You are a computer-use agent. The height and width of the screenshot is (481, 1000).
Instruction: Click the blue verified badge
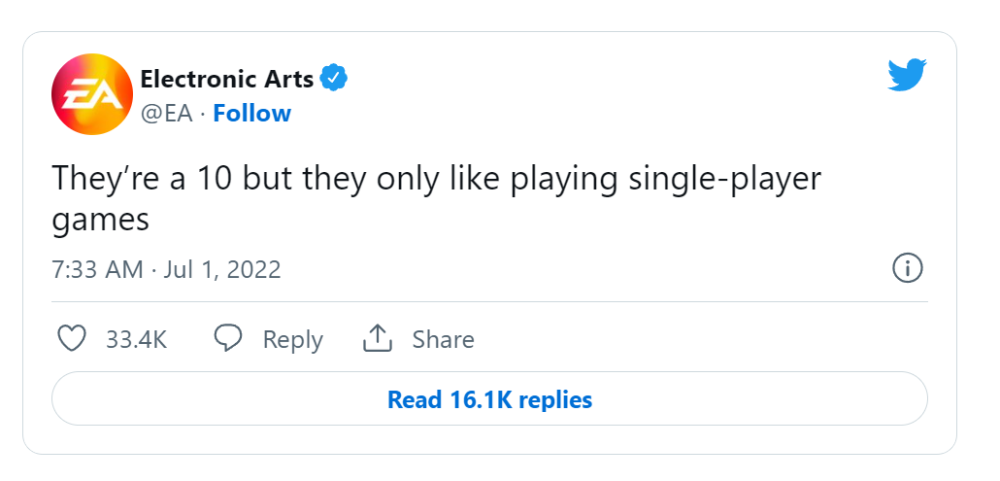point(334,78)
